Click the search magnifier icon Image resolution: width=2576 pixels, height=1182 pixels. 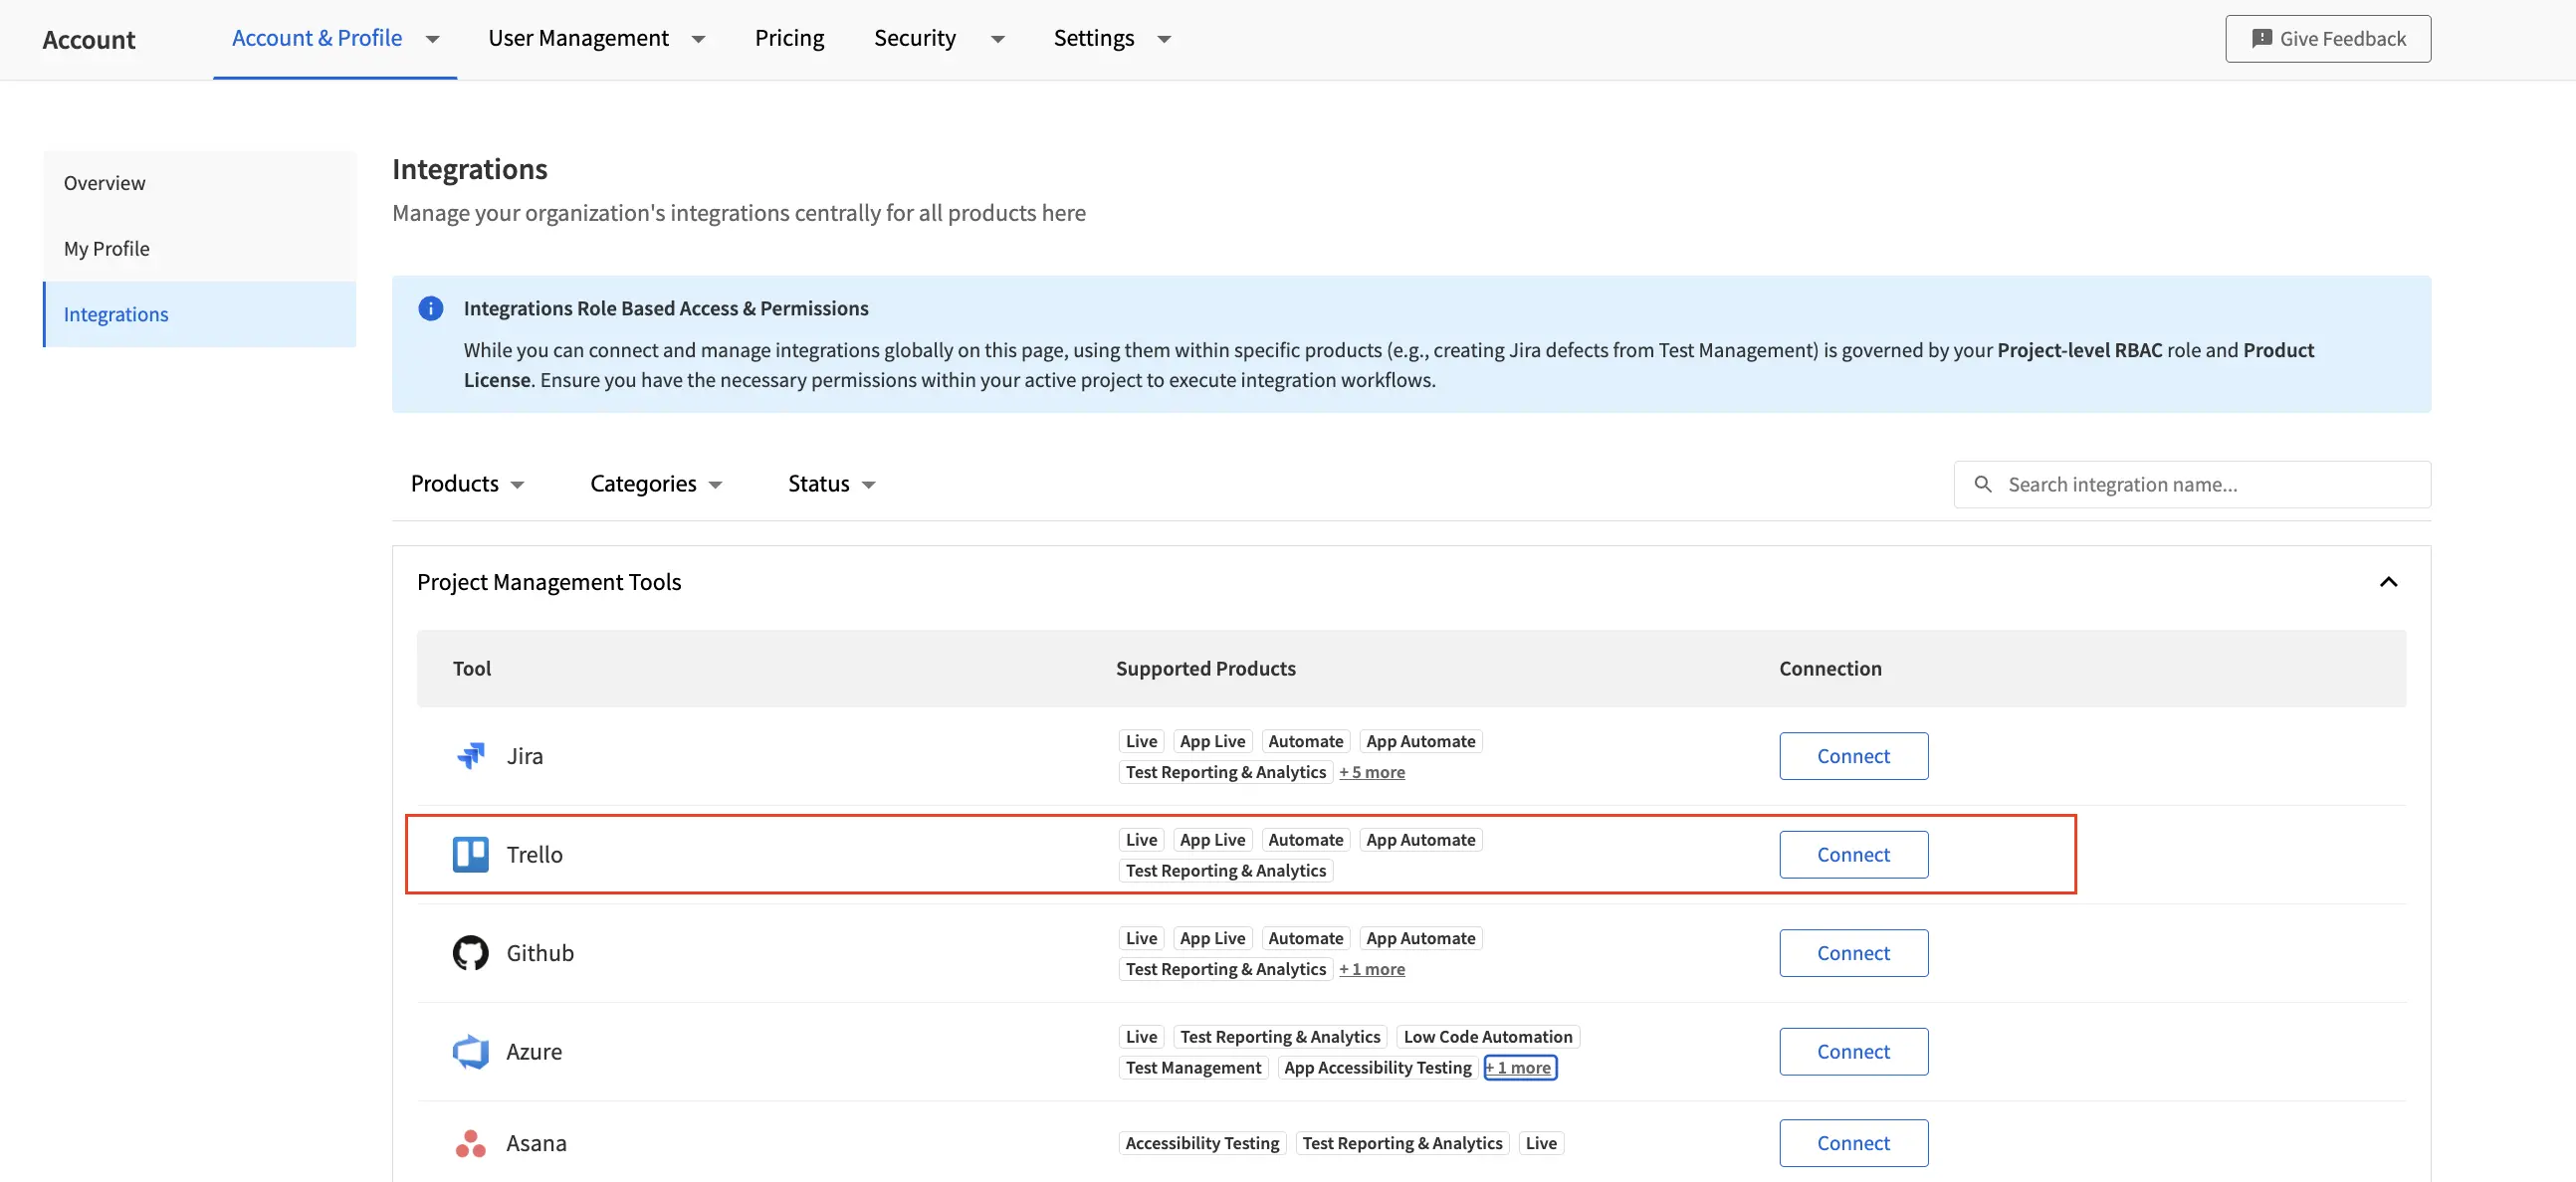[x=1982, y=484]
